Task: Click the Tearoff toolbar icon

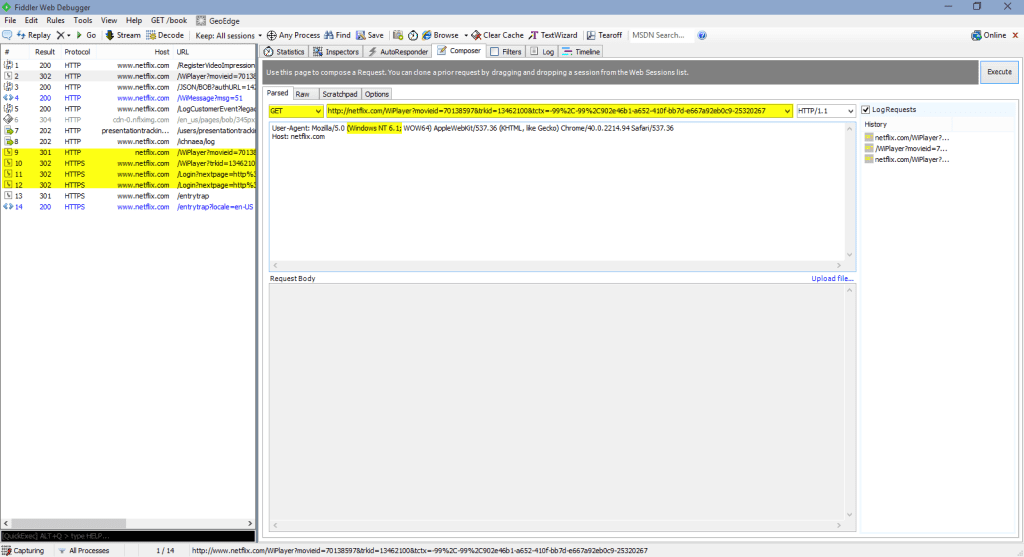Action: pos(591,35)
